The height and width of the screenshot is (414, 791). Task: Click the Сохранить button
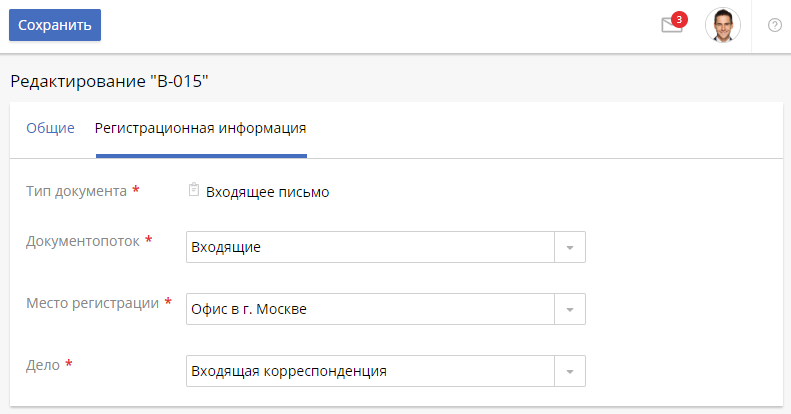(55, 25)
